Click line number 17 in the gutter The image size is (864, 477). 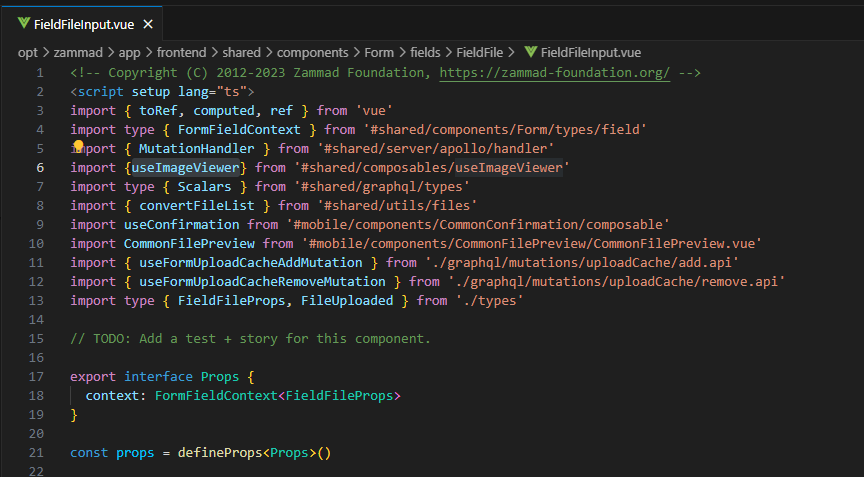[x=36, y=377]
